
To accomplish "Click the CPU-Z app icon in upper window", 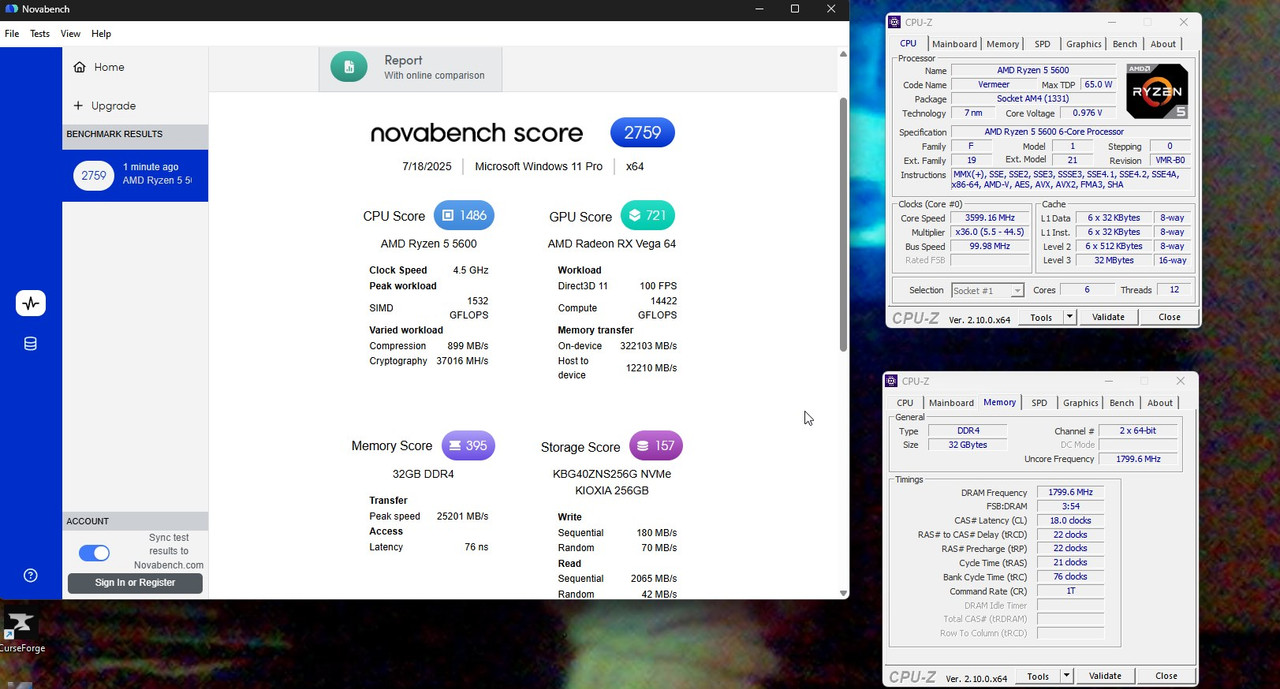I will [896, 22].
